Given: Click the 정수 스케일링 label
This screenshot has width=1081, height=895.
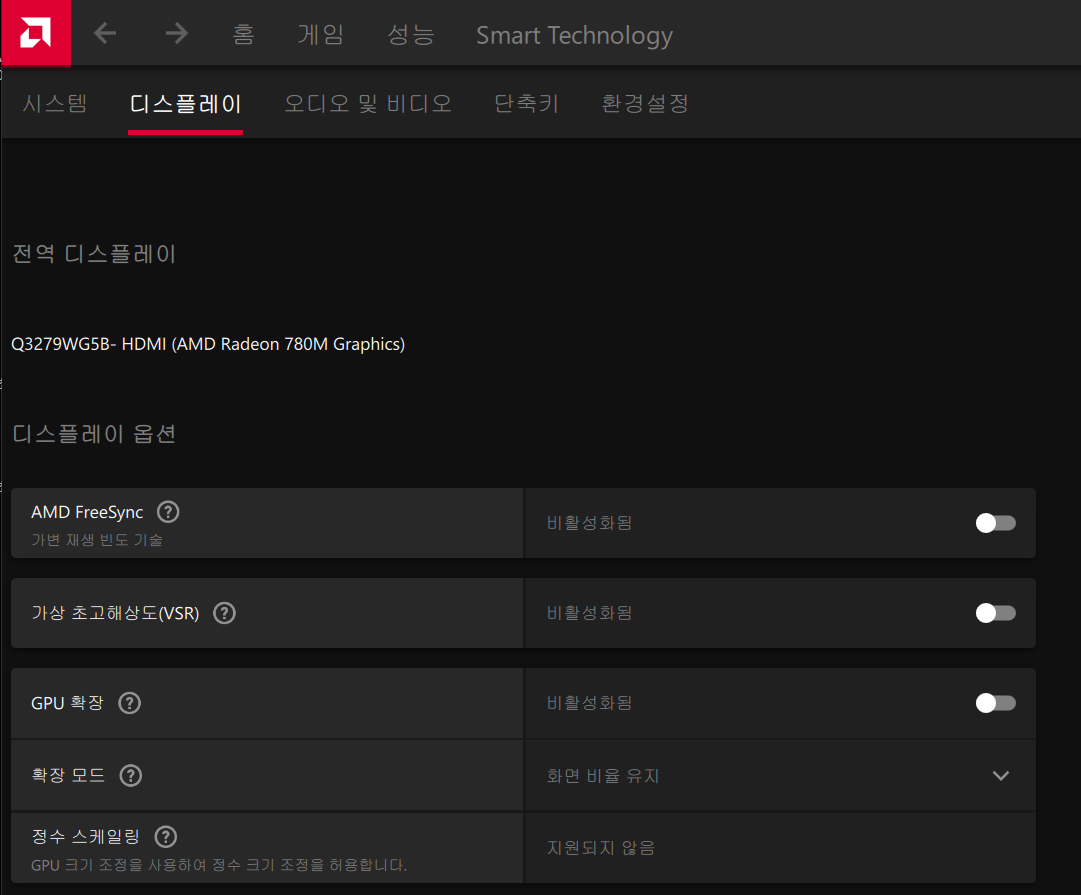Looking at the screenshot, I should (x=85, y=836).
